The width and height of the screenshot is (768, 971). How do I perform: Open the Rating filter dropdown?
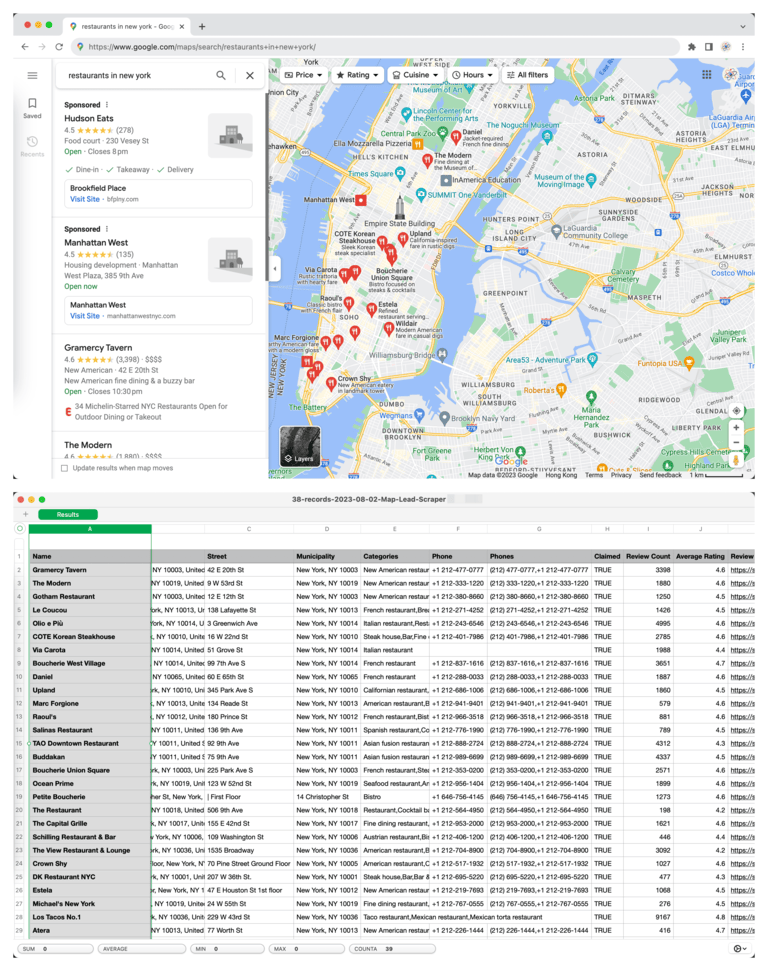(x=357, y=75)
